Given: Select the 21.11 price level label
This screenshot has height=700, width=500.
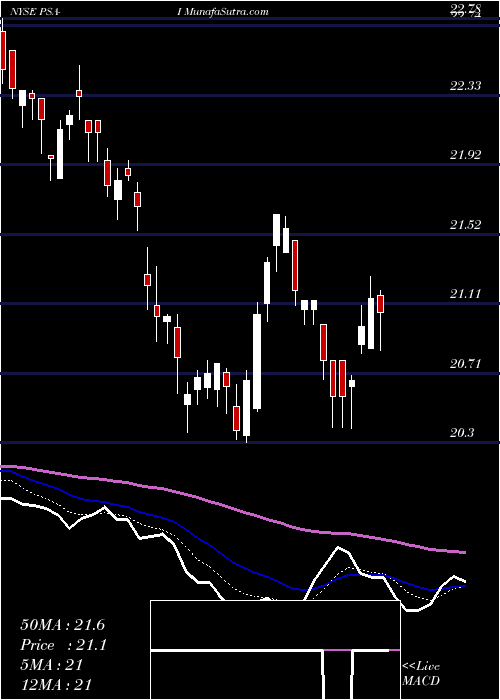Looking at the screenshot, I should point(466,293).
